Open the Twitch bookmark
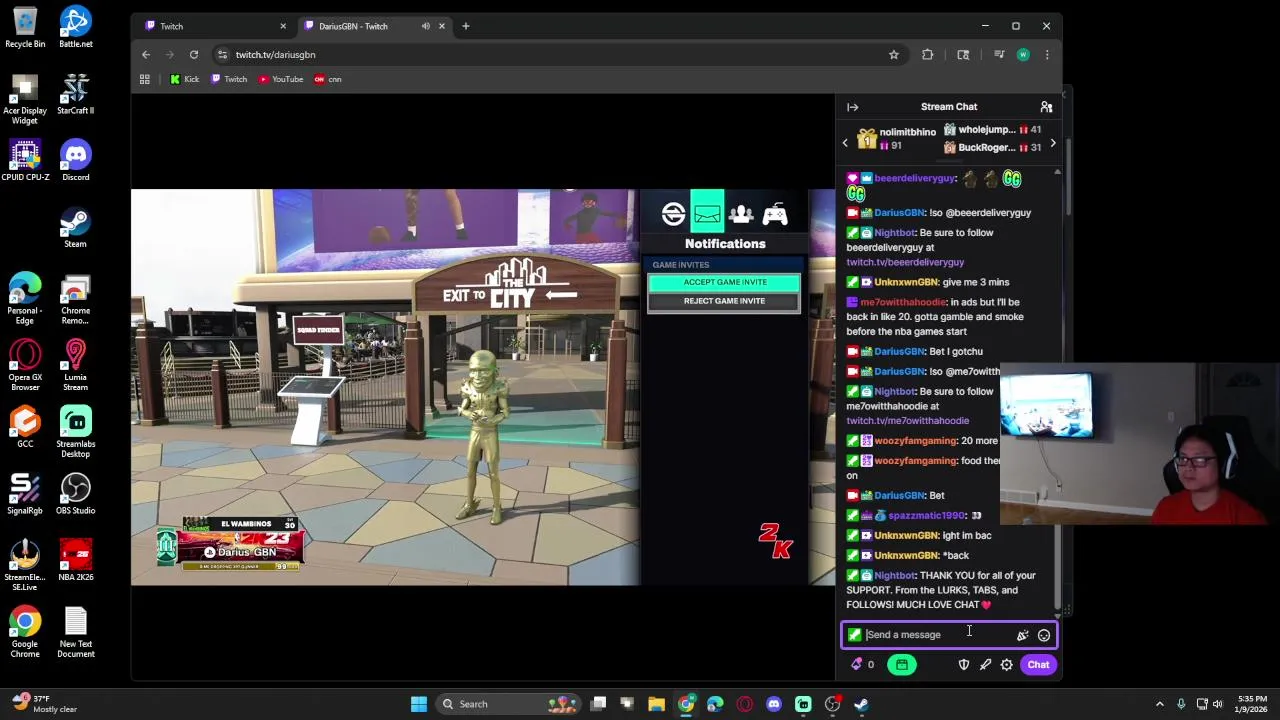Image resolution: width=1280 pixels, height=720 pixels. (229, 79)
